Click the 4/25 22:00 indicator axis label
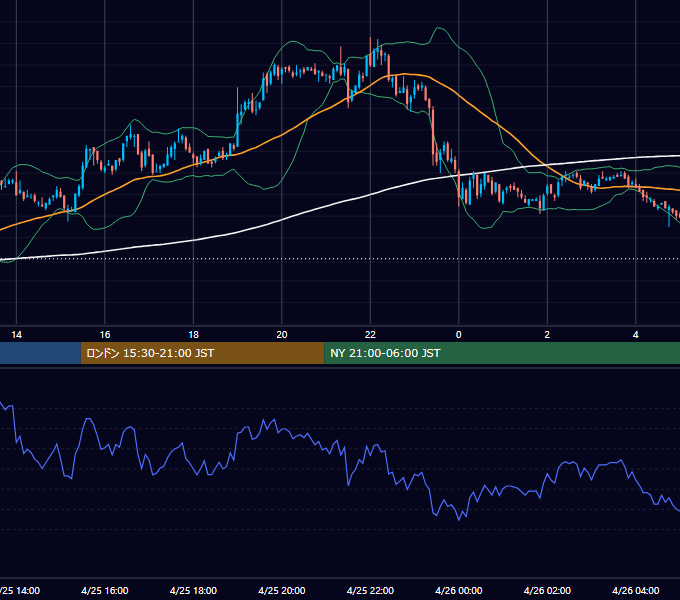The image size is (680, 600). pos(370,591)
